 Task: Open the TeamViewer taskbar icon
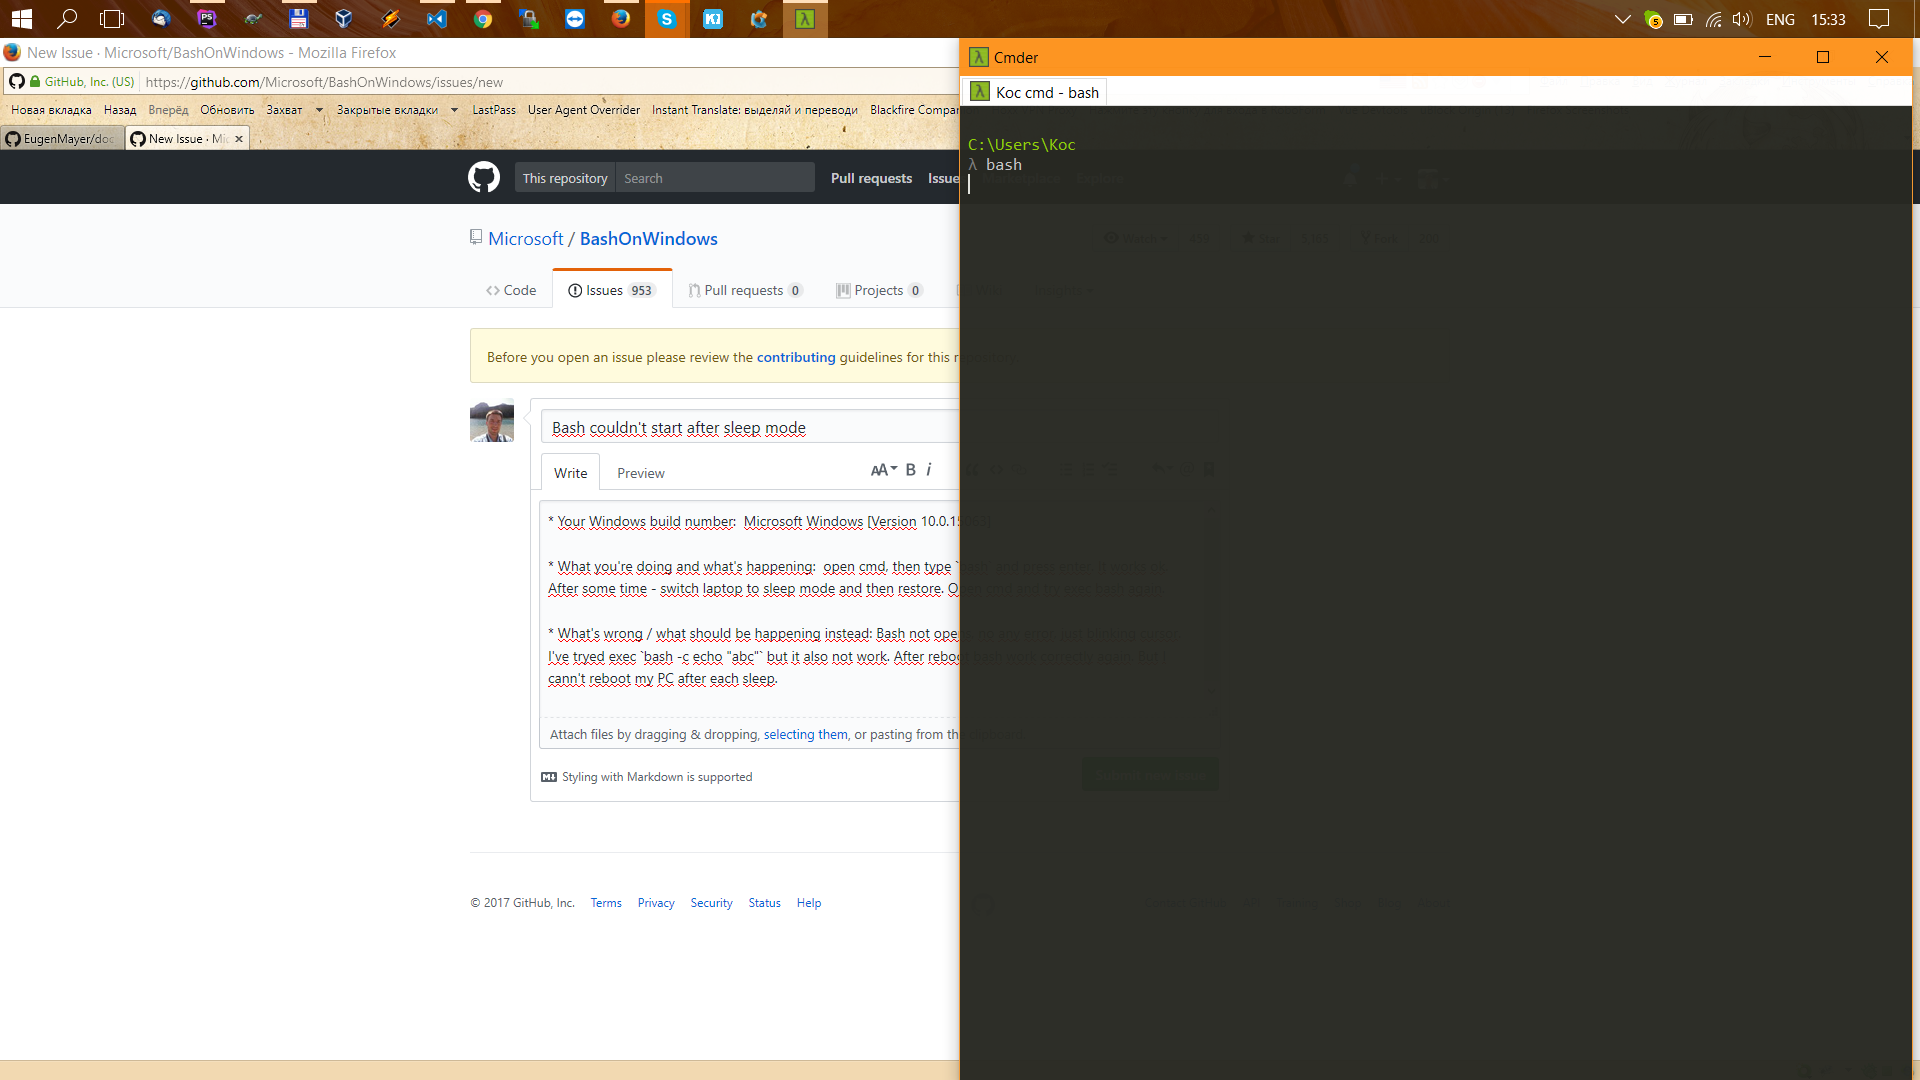(x=575, y=18)
